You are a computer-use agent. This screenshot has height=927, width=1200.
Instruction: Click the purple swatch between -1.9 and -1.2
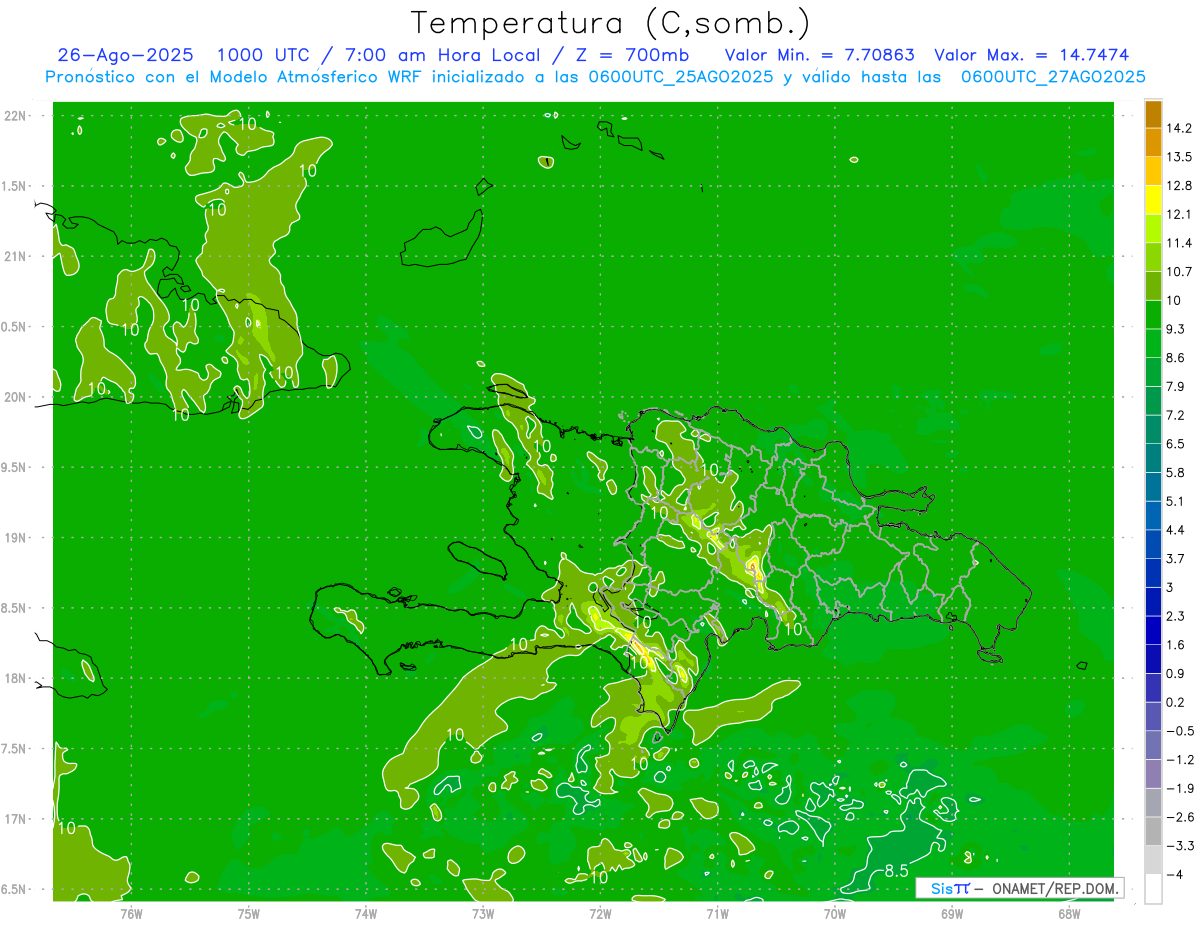coord(1153,774)
